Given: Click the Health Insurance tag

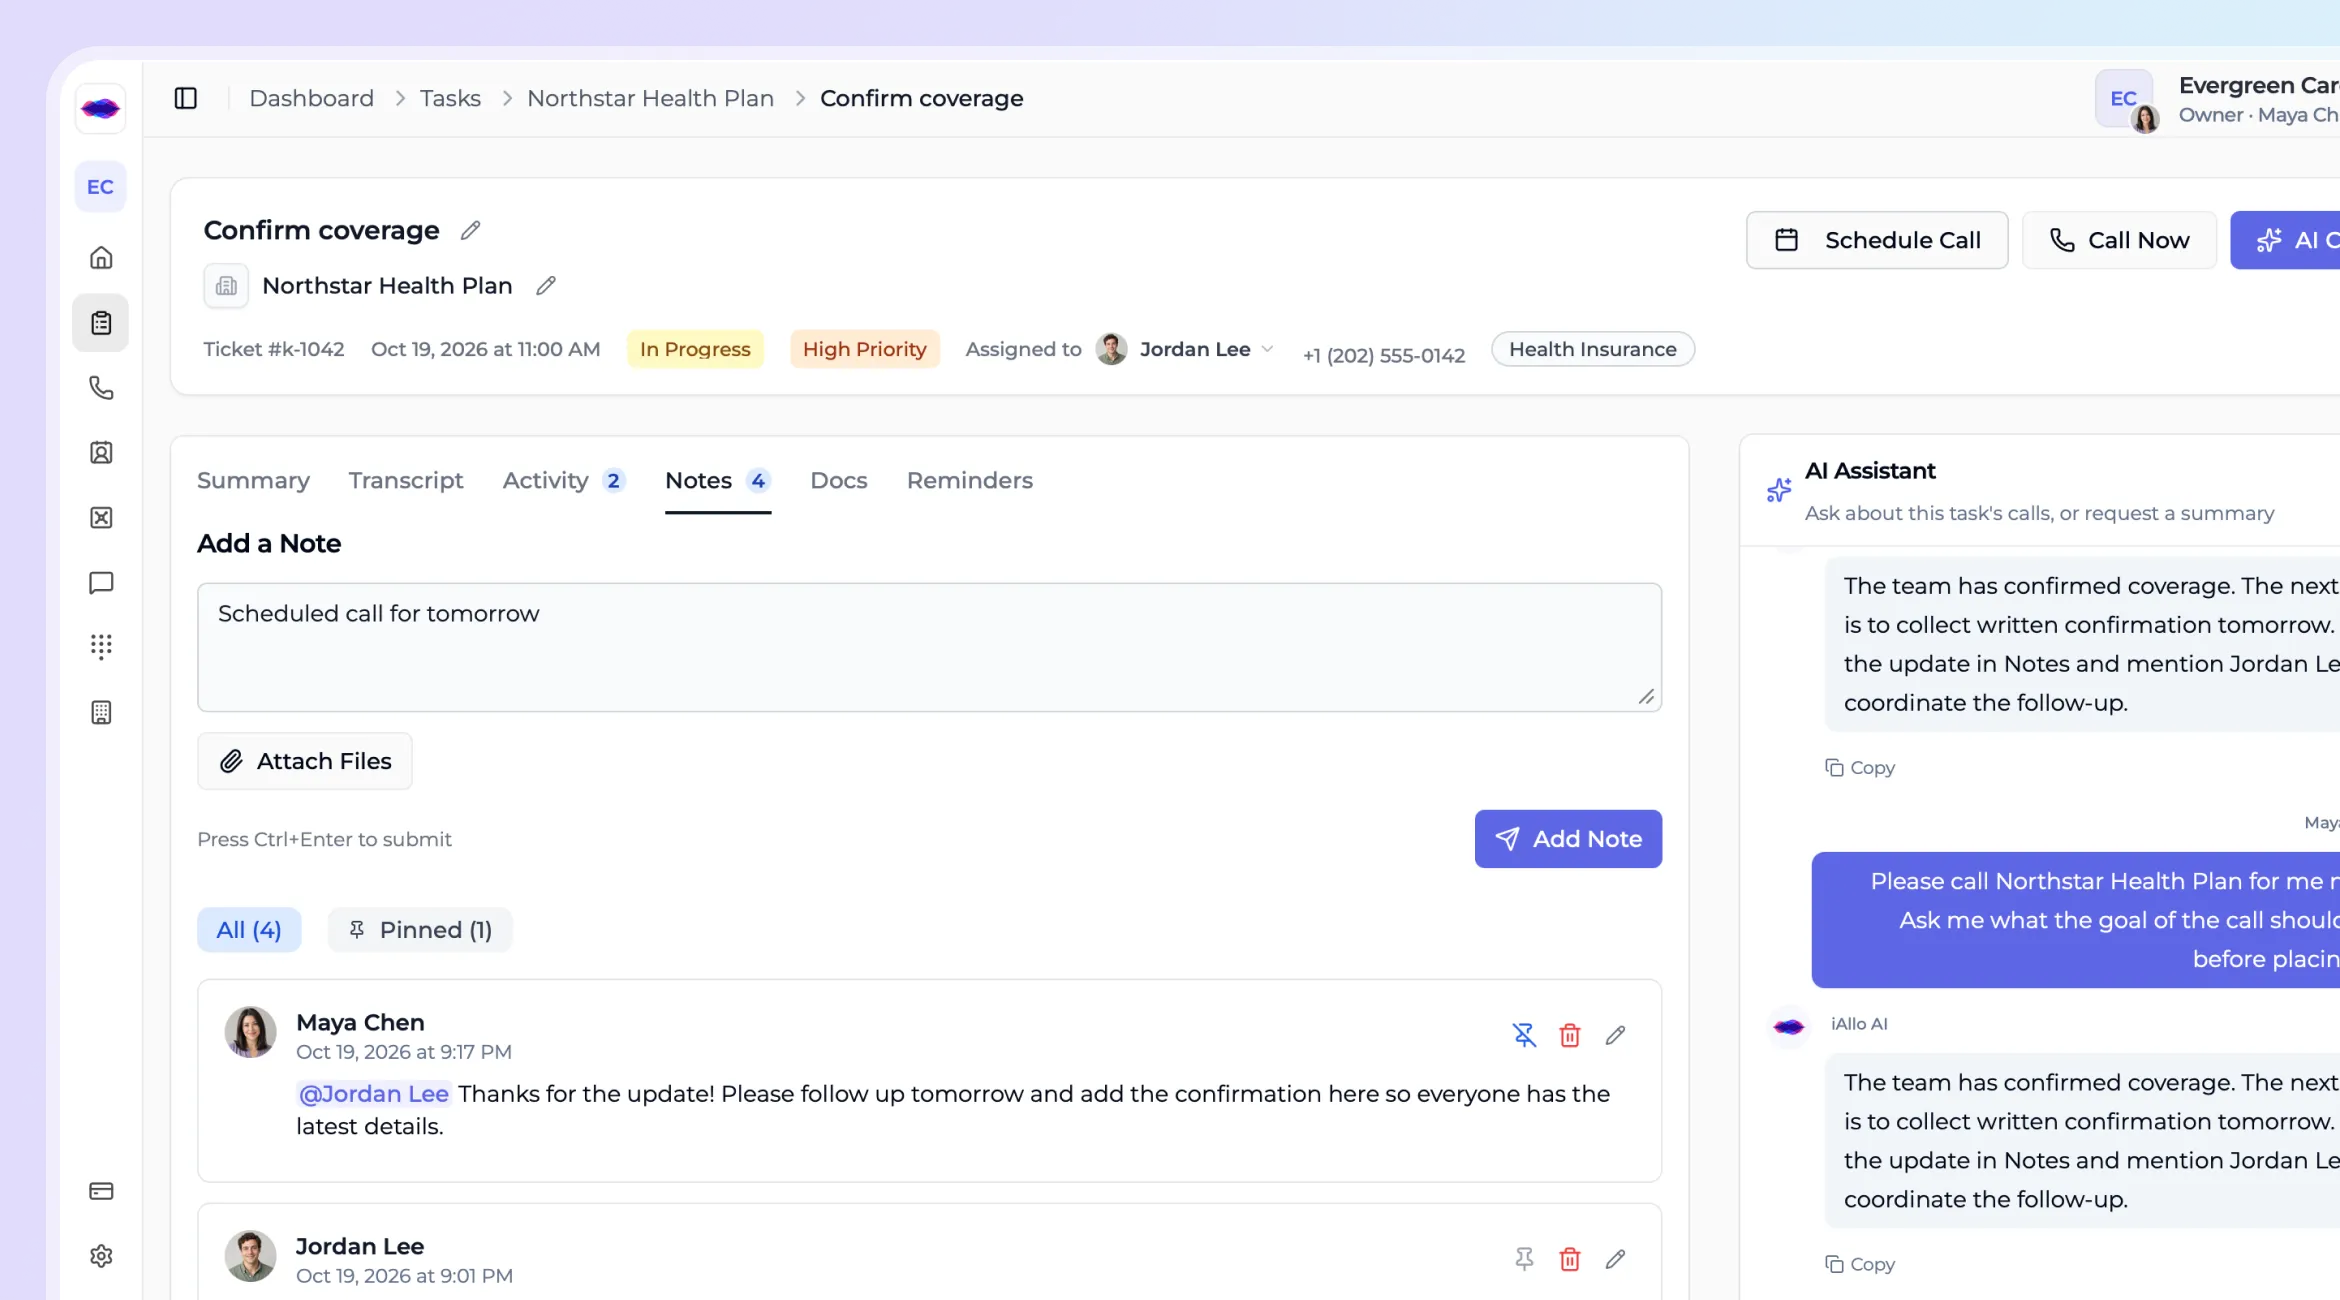Looking at the screenshot, I should (1592, 349).
